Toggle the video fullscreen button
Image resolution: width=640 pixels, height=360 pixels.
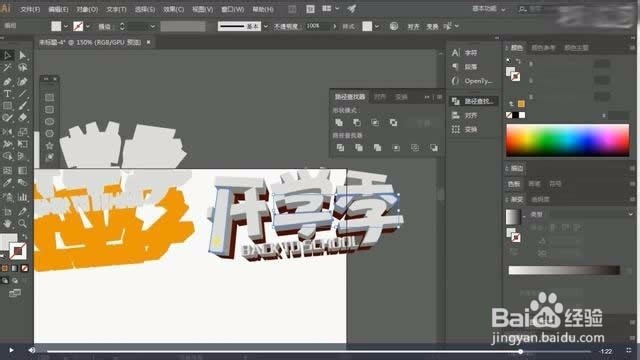pos(629,350)
